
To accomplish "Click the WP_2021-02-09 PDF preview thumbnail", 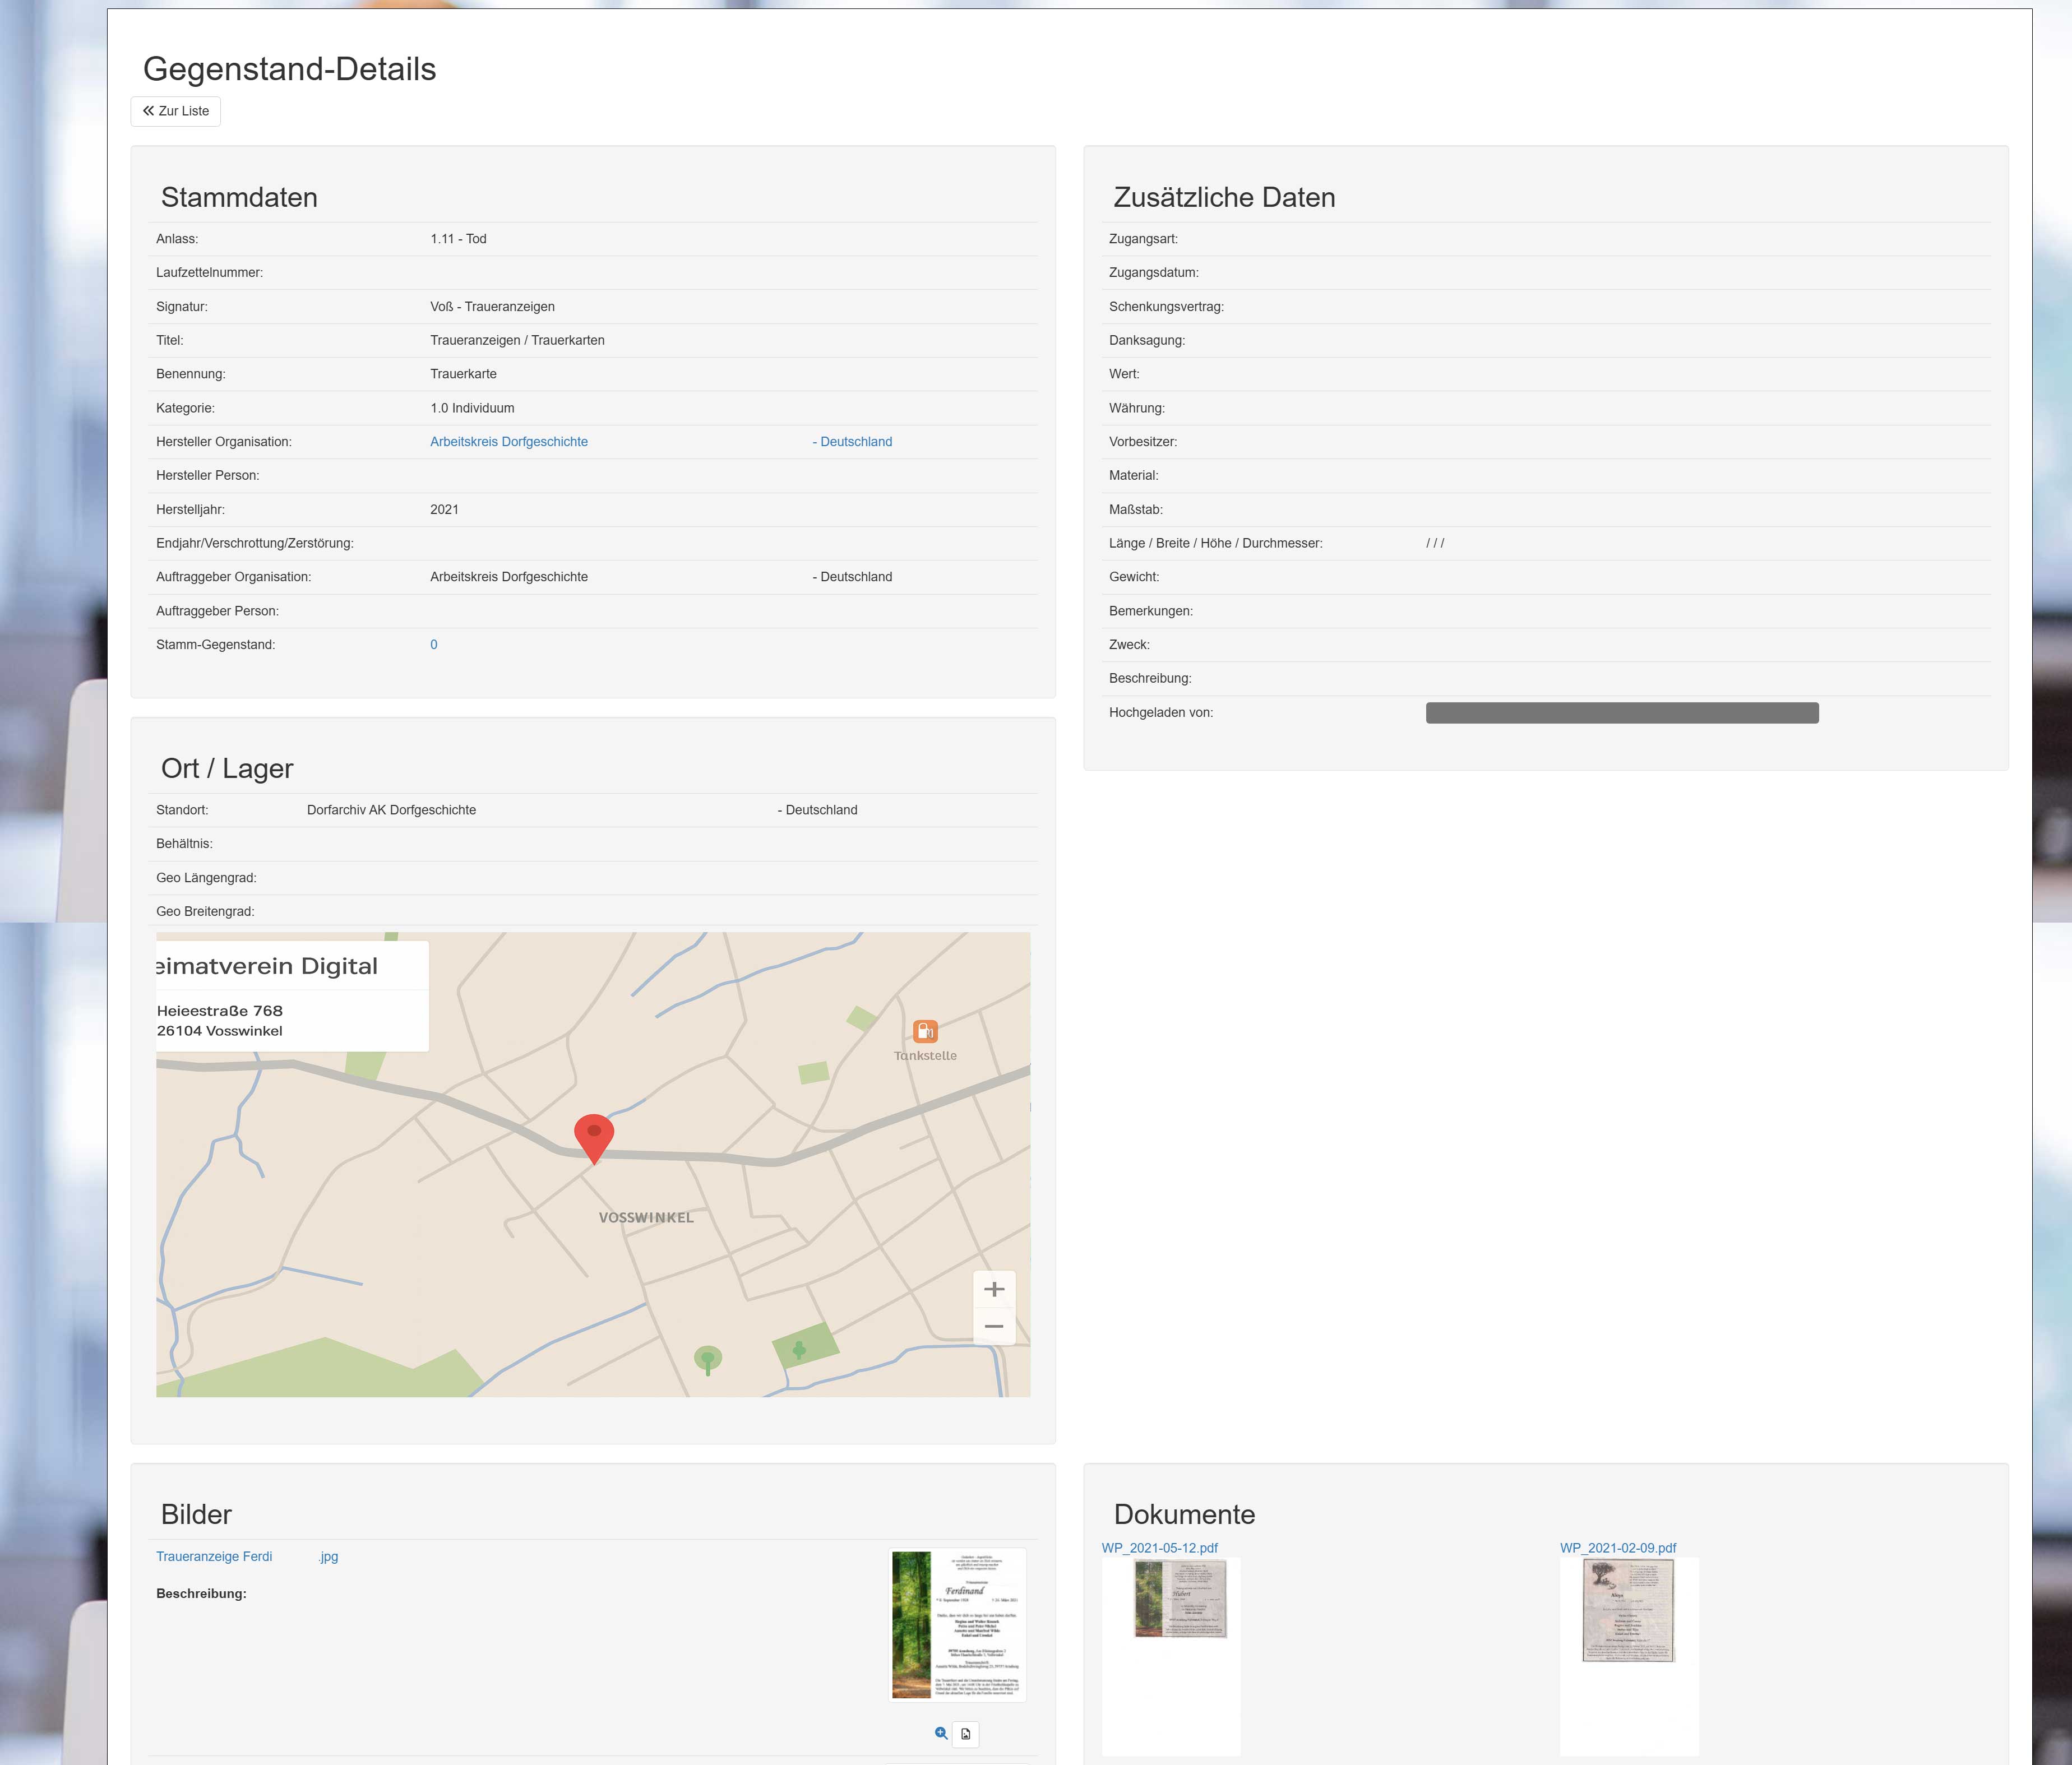I will coord(1627,1610).
